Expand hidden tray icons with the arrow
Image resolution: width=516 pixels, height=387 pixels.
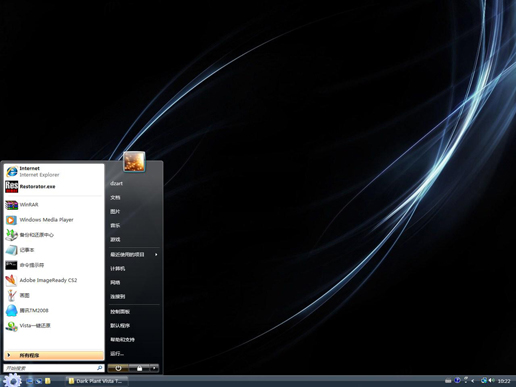[473, 381]
